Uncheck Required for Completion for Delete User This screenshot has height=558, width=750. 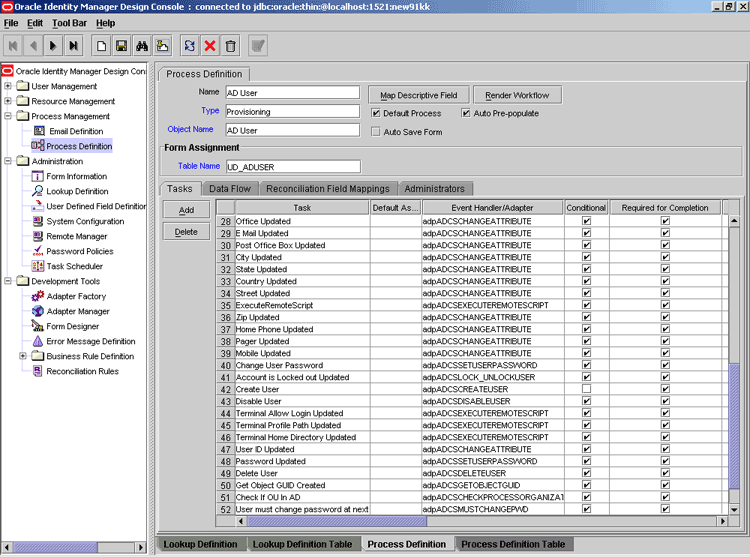pyautogui.click(x=665, y=473)
